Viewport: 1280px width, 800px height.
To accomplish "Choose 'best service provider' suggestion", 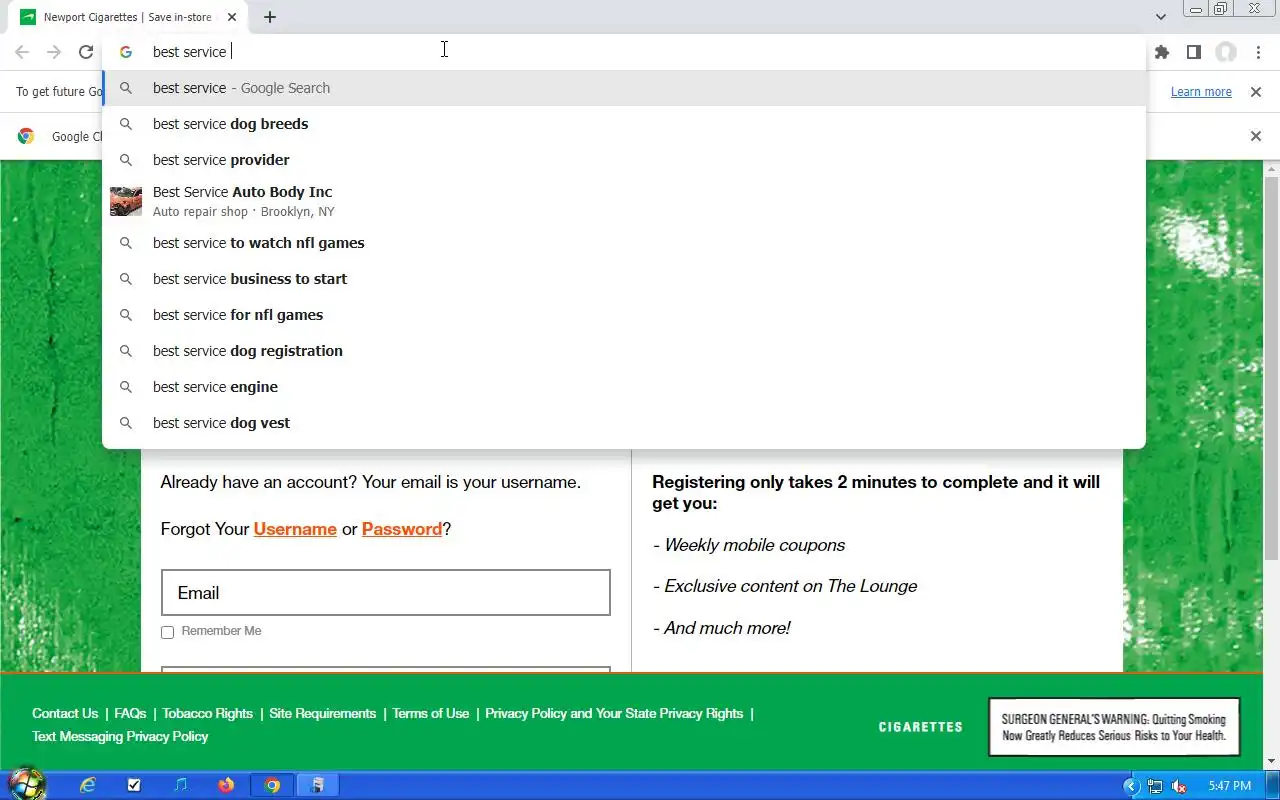I will coord(624,160).
